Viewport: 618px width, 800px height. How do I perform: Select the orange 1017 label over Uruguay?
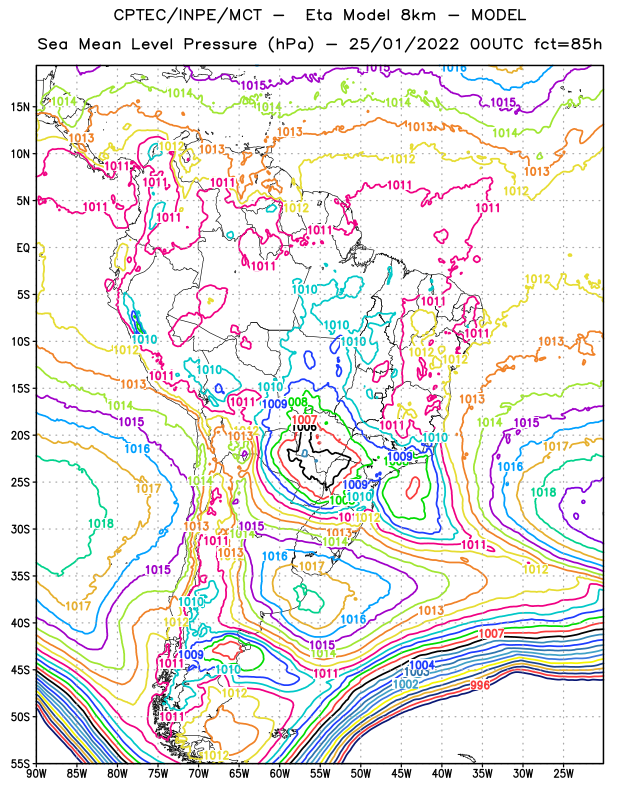[x=311, y=566]
